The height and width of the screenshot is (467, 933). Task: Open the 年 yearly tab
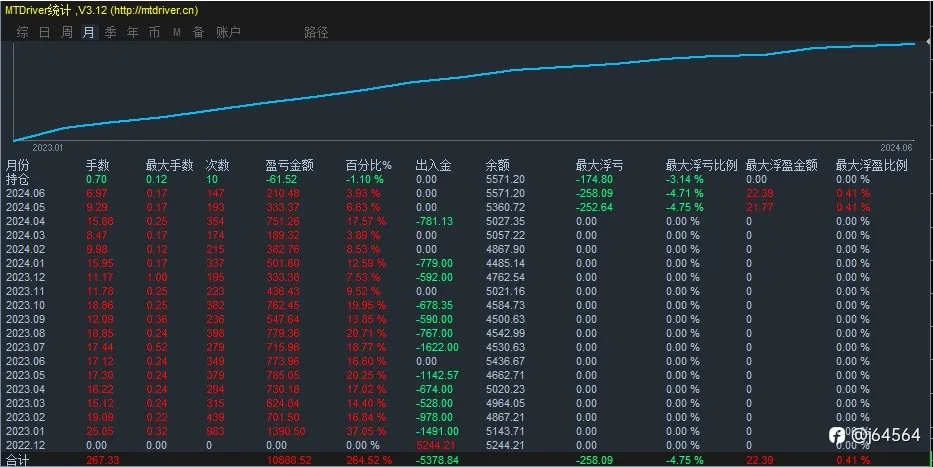(x=133, y=32)
